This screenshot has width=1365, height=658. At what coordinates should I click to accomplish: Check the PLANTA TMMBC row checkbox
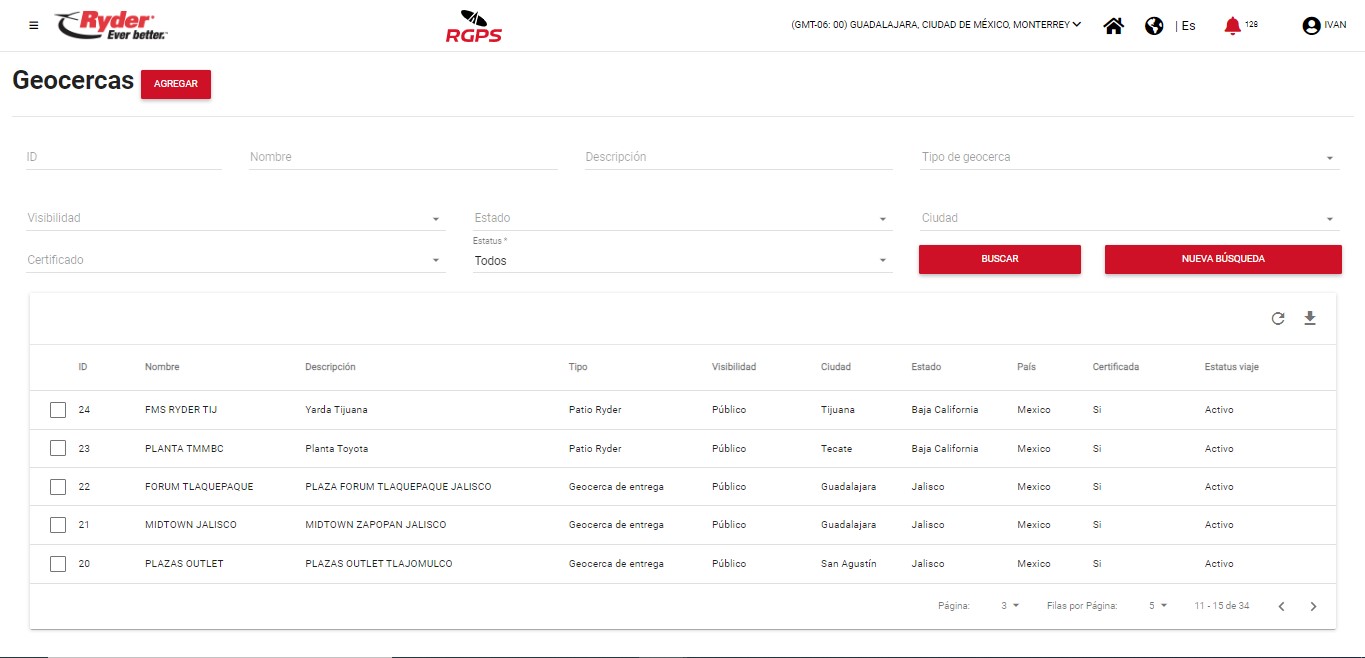pyautogui.click(x=58, y=449)
